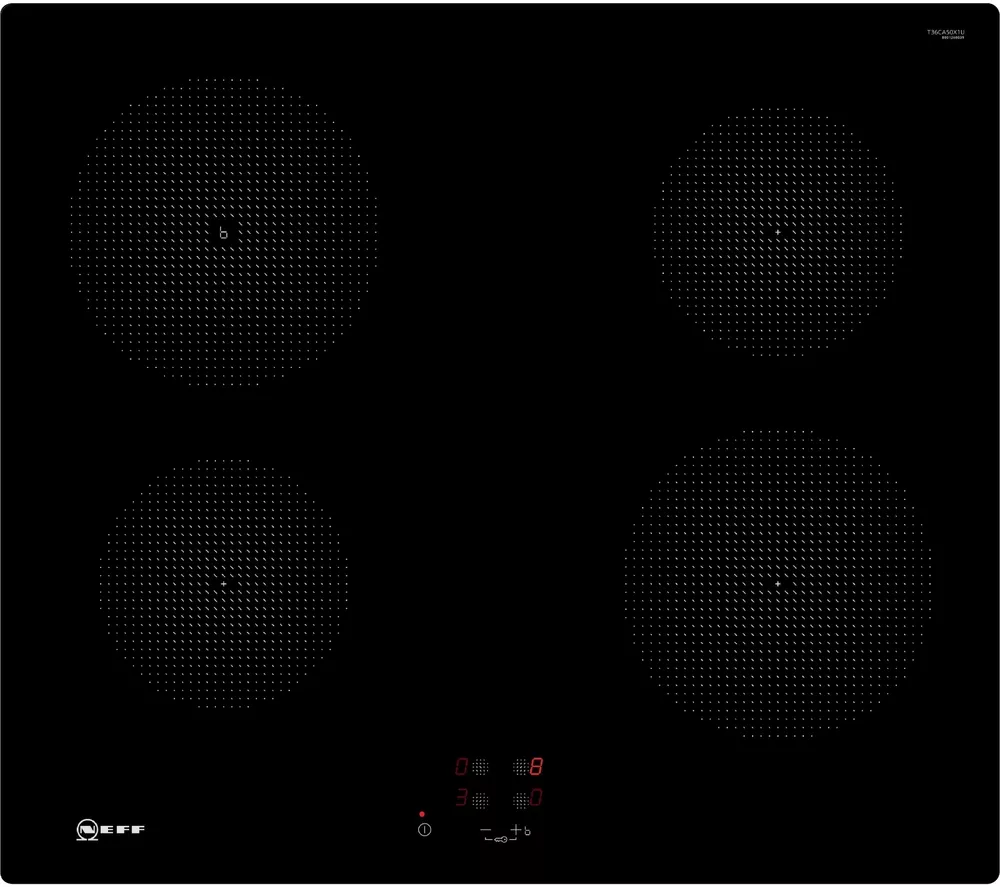Image resolution: width=1000 pixels, height=887 pixels.
Task: Tap the center cross of top-right zone
Action: 777,232
